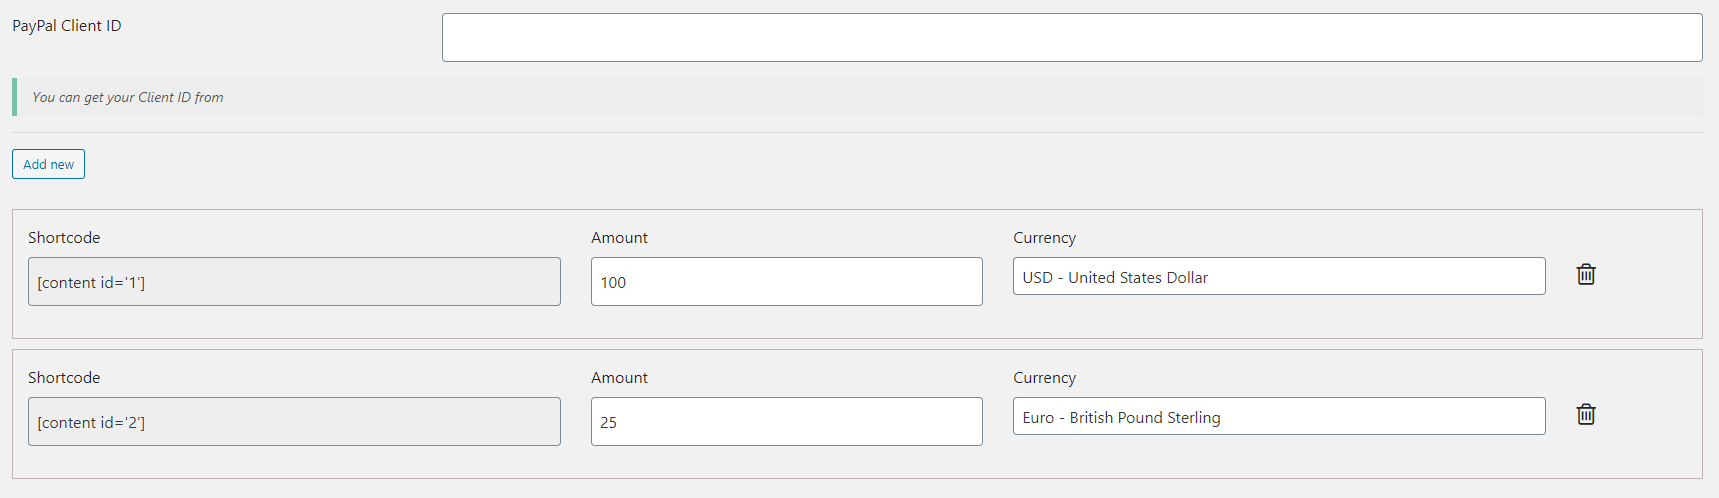
Task: Click the Shortcode label in first row
Action: [x=64, y=237]
